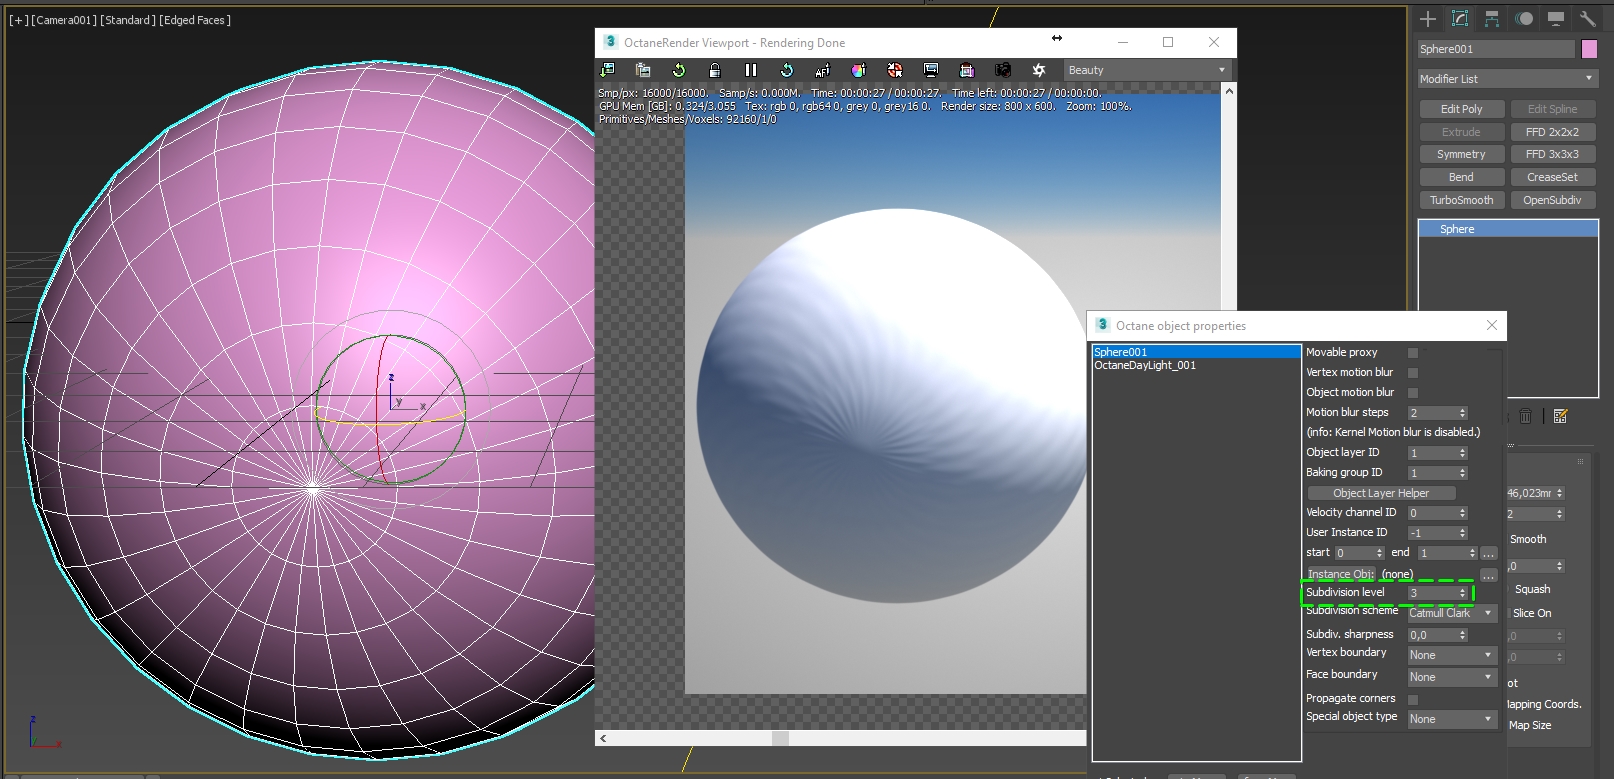Viewport: 1614px width, 779px height.
Task: Click the lock viewport padlock icon
Action: [715, 70]
